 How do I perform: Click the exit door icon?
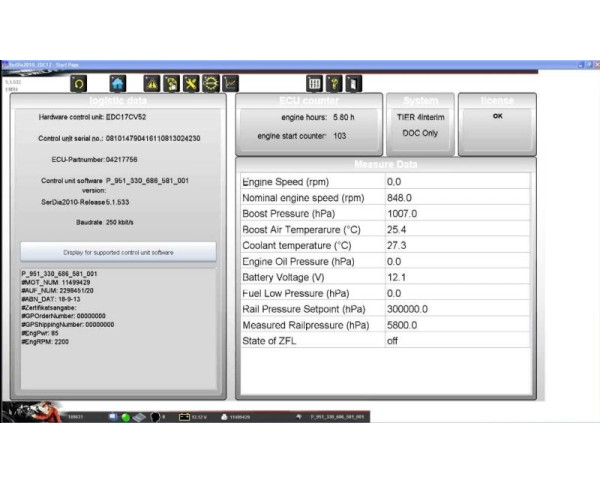tap(353, 84)
